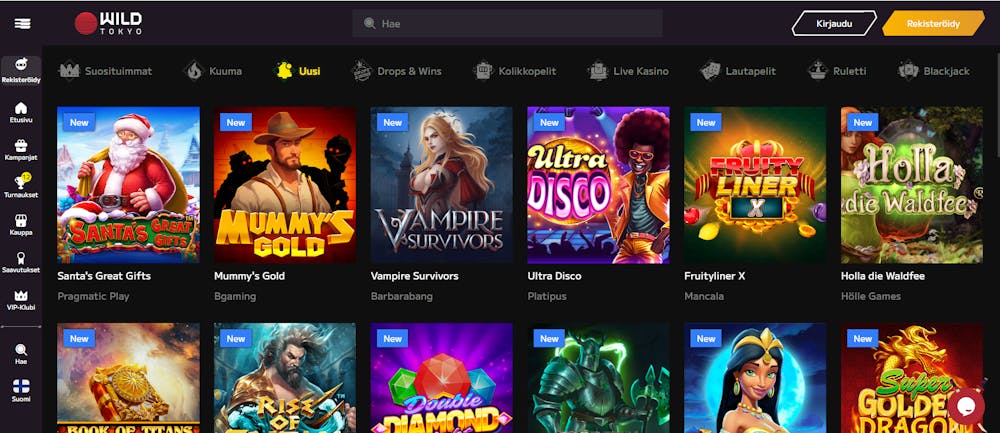Focus the Hae search field
This screenshot has width=1000, height=433.
tap(507, 24)
